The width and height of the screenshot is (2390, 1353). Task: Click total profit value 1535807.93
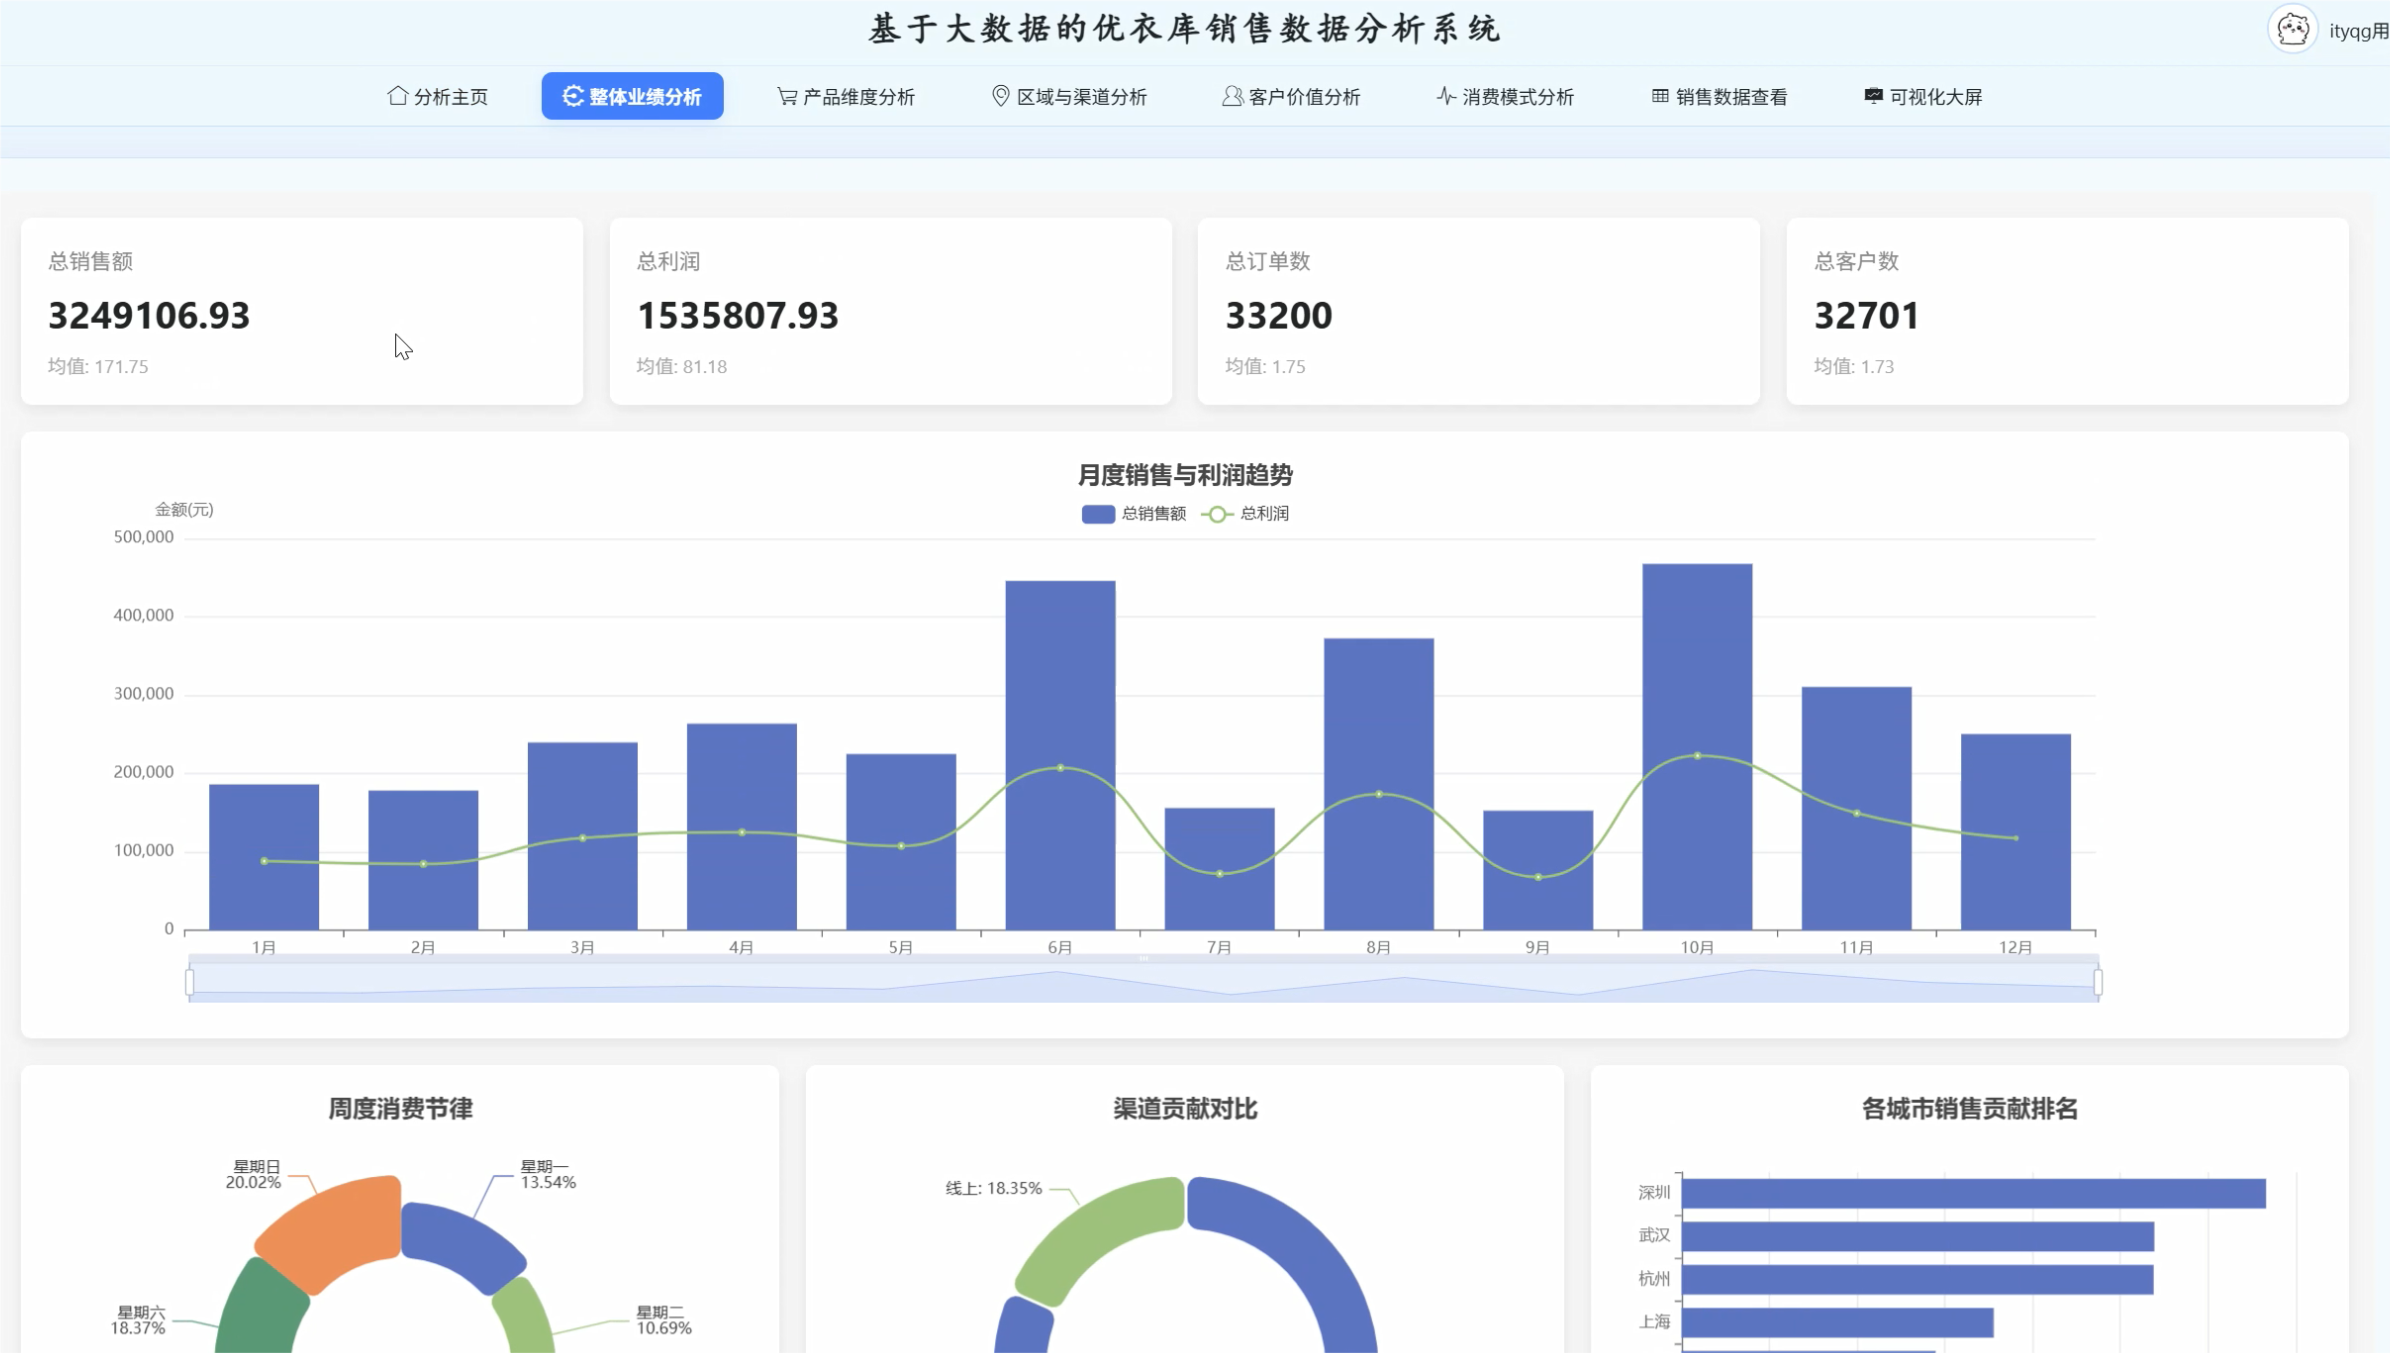pos(738,316)
